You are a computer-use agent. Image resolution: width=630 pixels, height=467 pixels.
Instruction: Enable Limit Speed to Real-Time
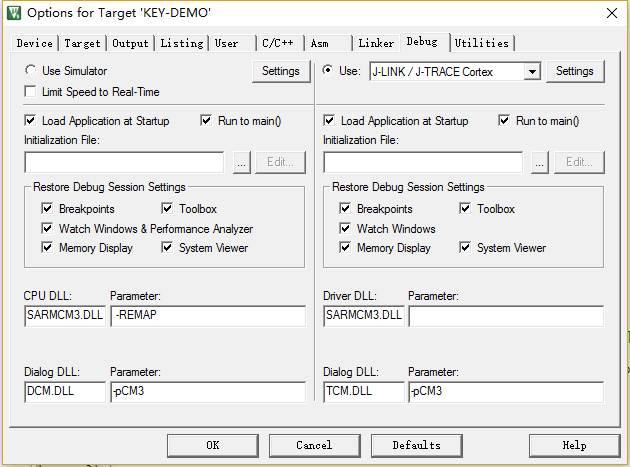click(30, 92)
